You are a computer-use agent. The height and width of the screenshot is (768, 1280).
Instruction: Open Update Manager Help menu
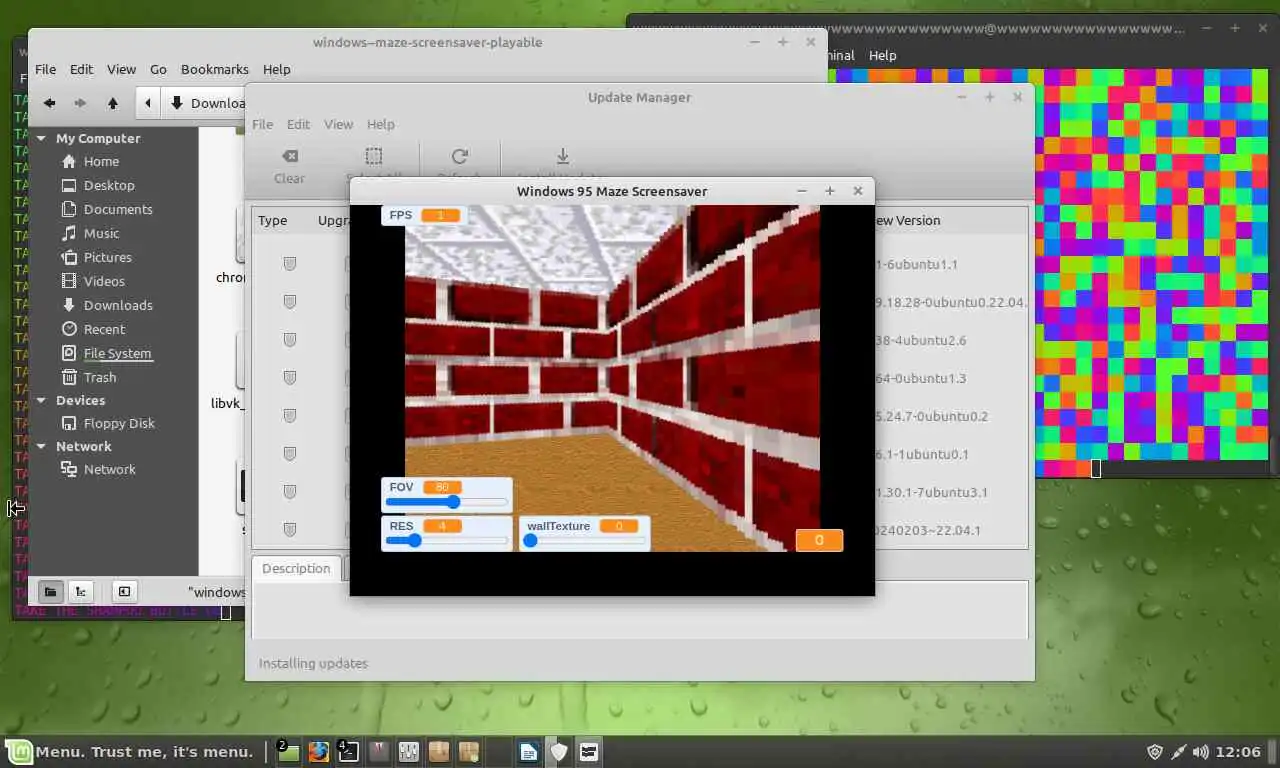[380, 124]
